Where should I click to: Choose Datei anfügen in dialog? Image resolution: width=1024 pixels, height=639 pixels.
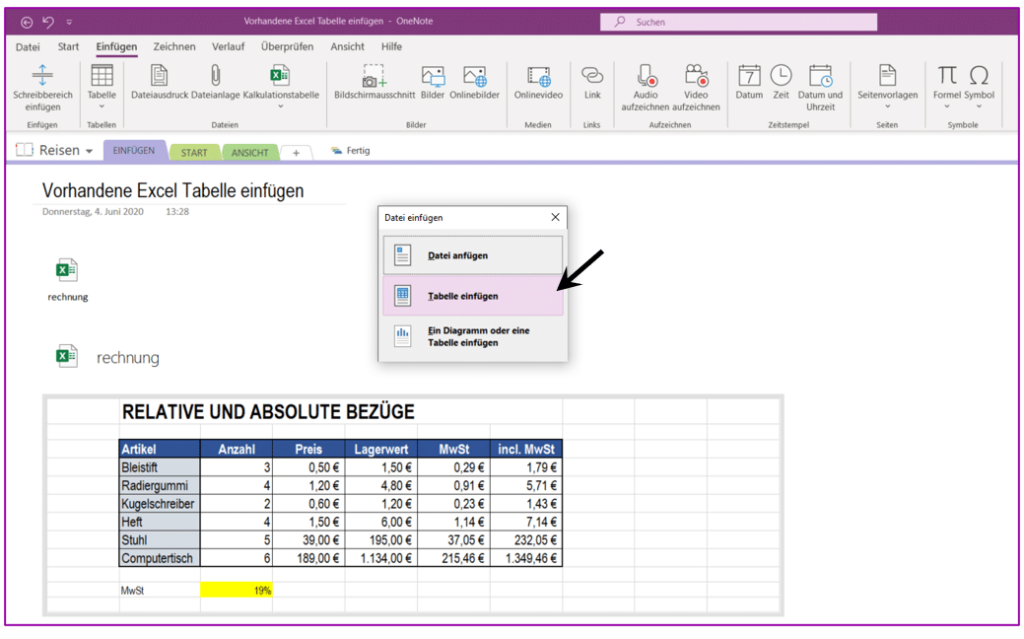473,255
